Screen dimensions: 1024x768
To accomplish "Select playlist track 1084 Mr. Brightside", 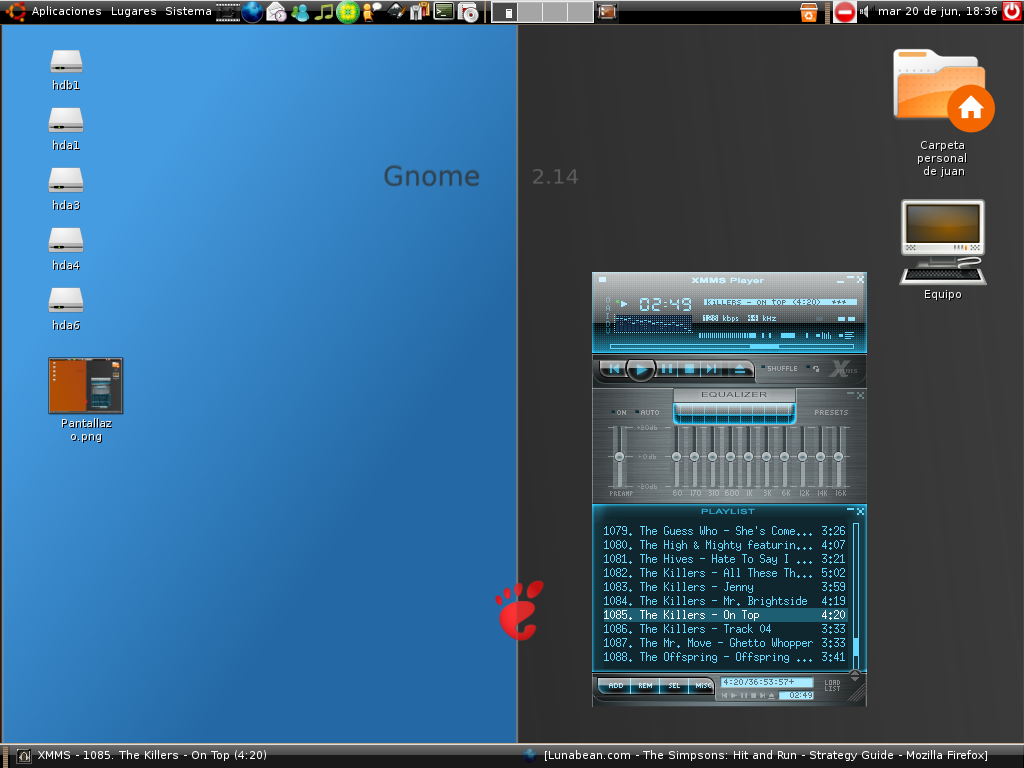I will (724, 601).
